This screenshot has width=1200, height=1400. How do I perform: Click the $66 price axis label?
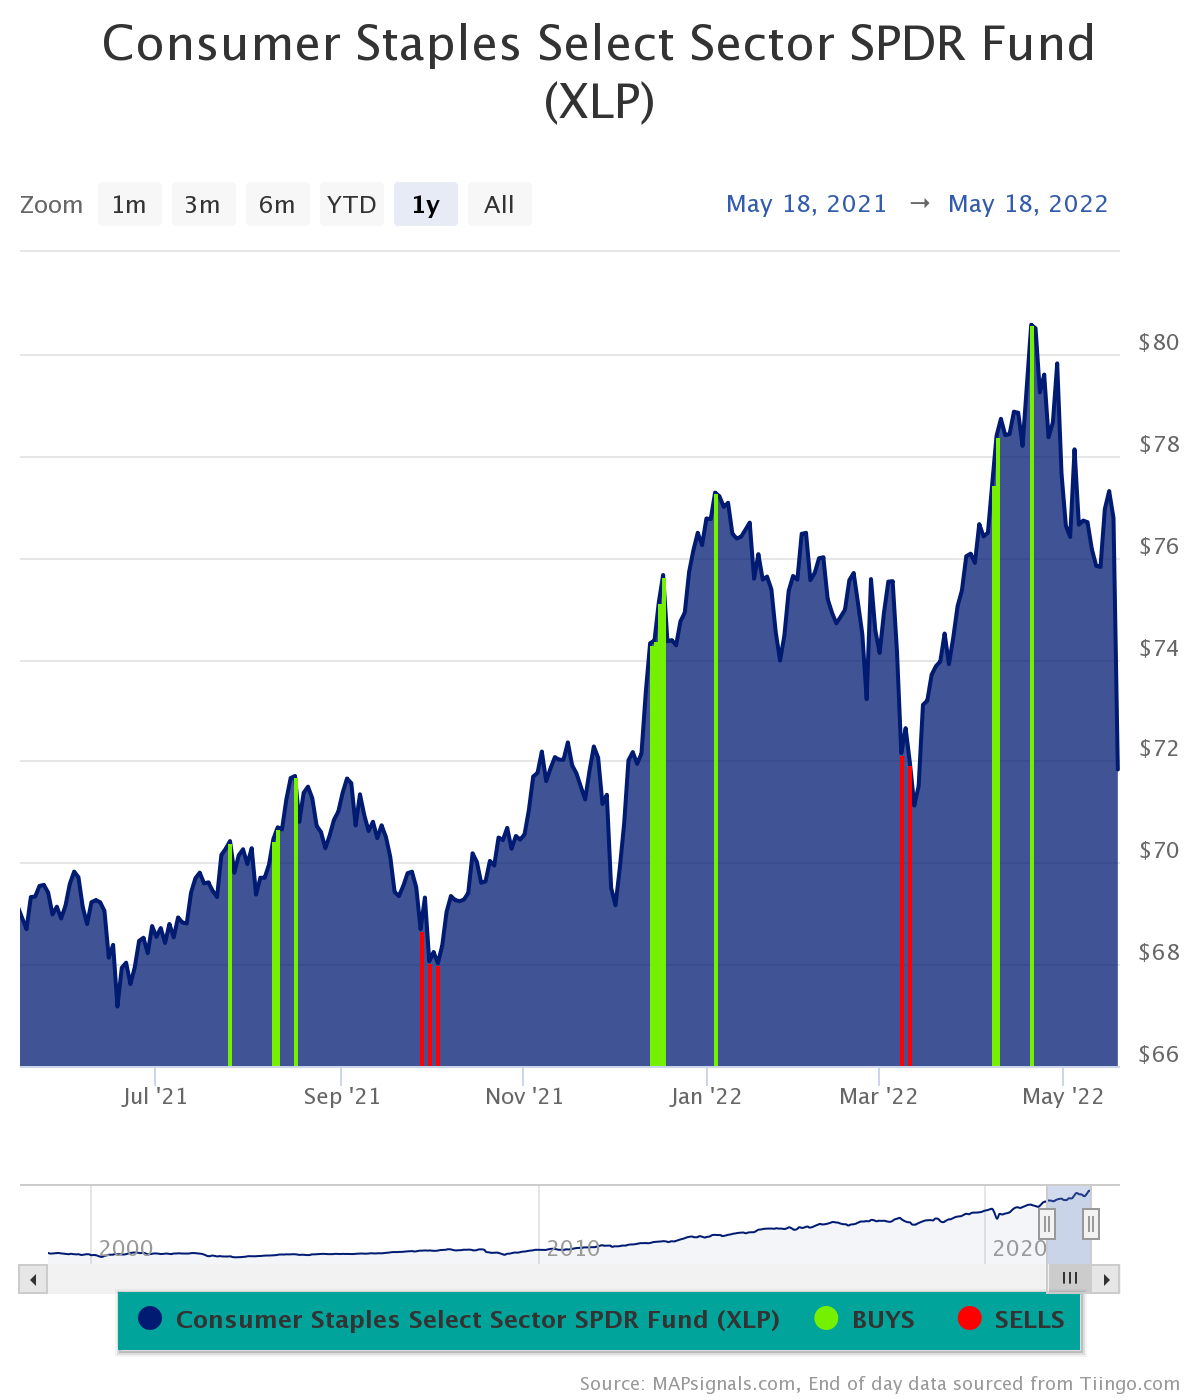(x=1159, y=1054)
